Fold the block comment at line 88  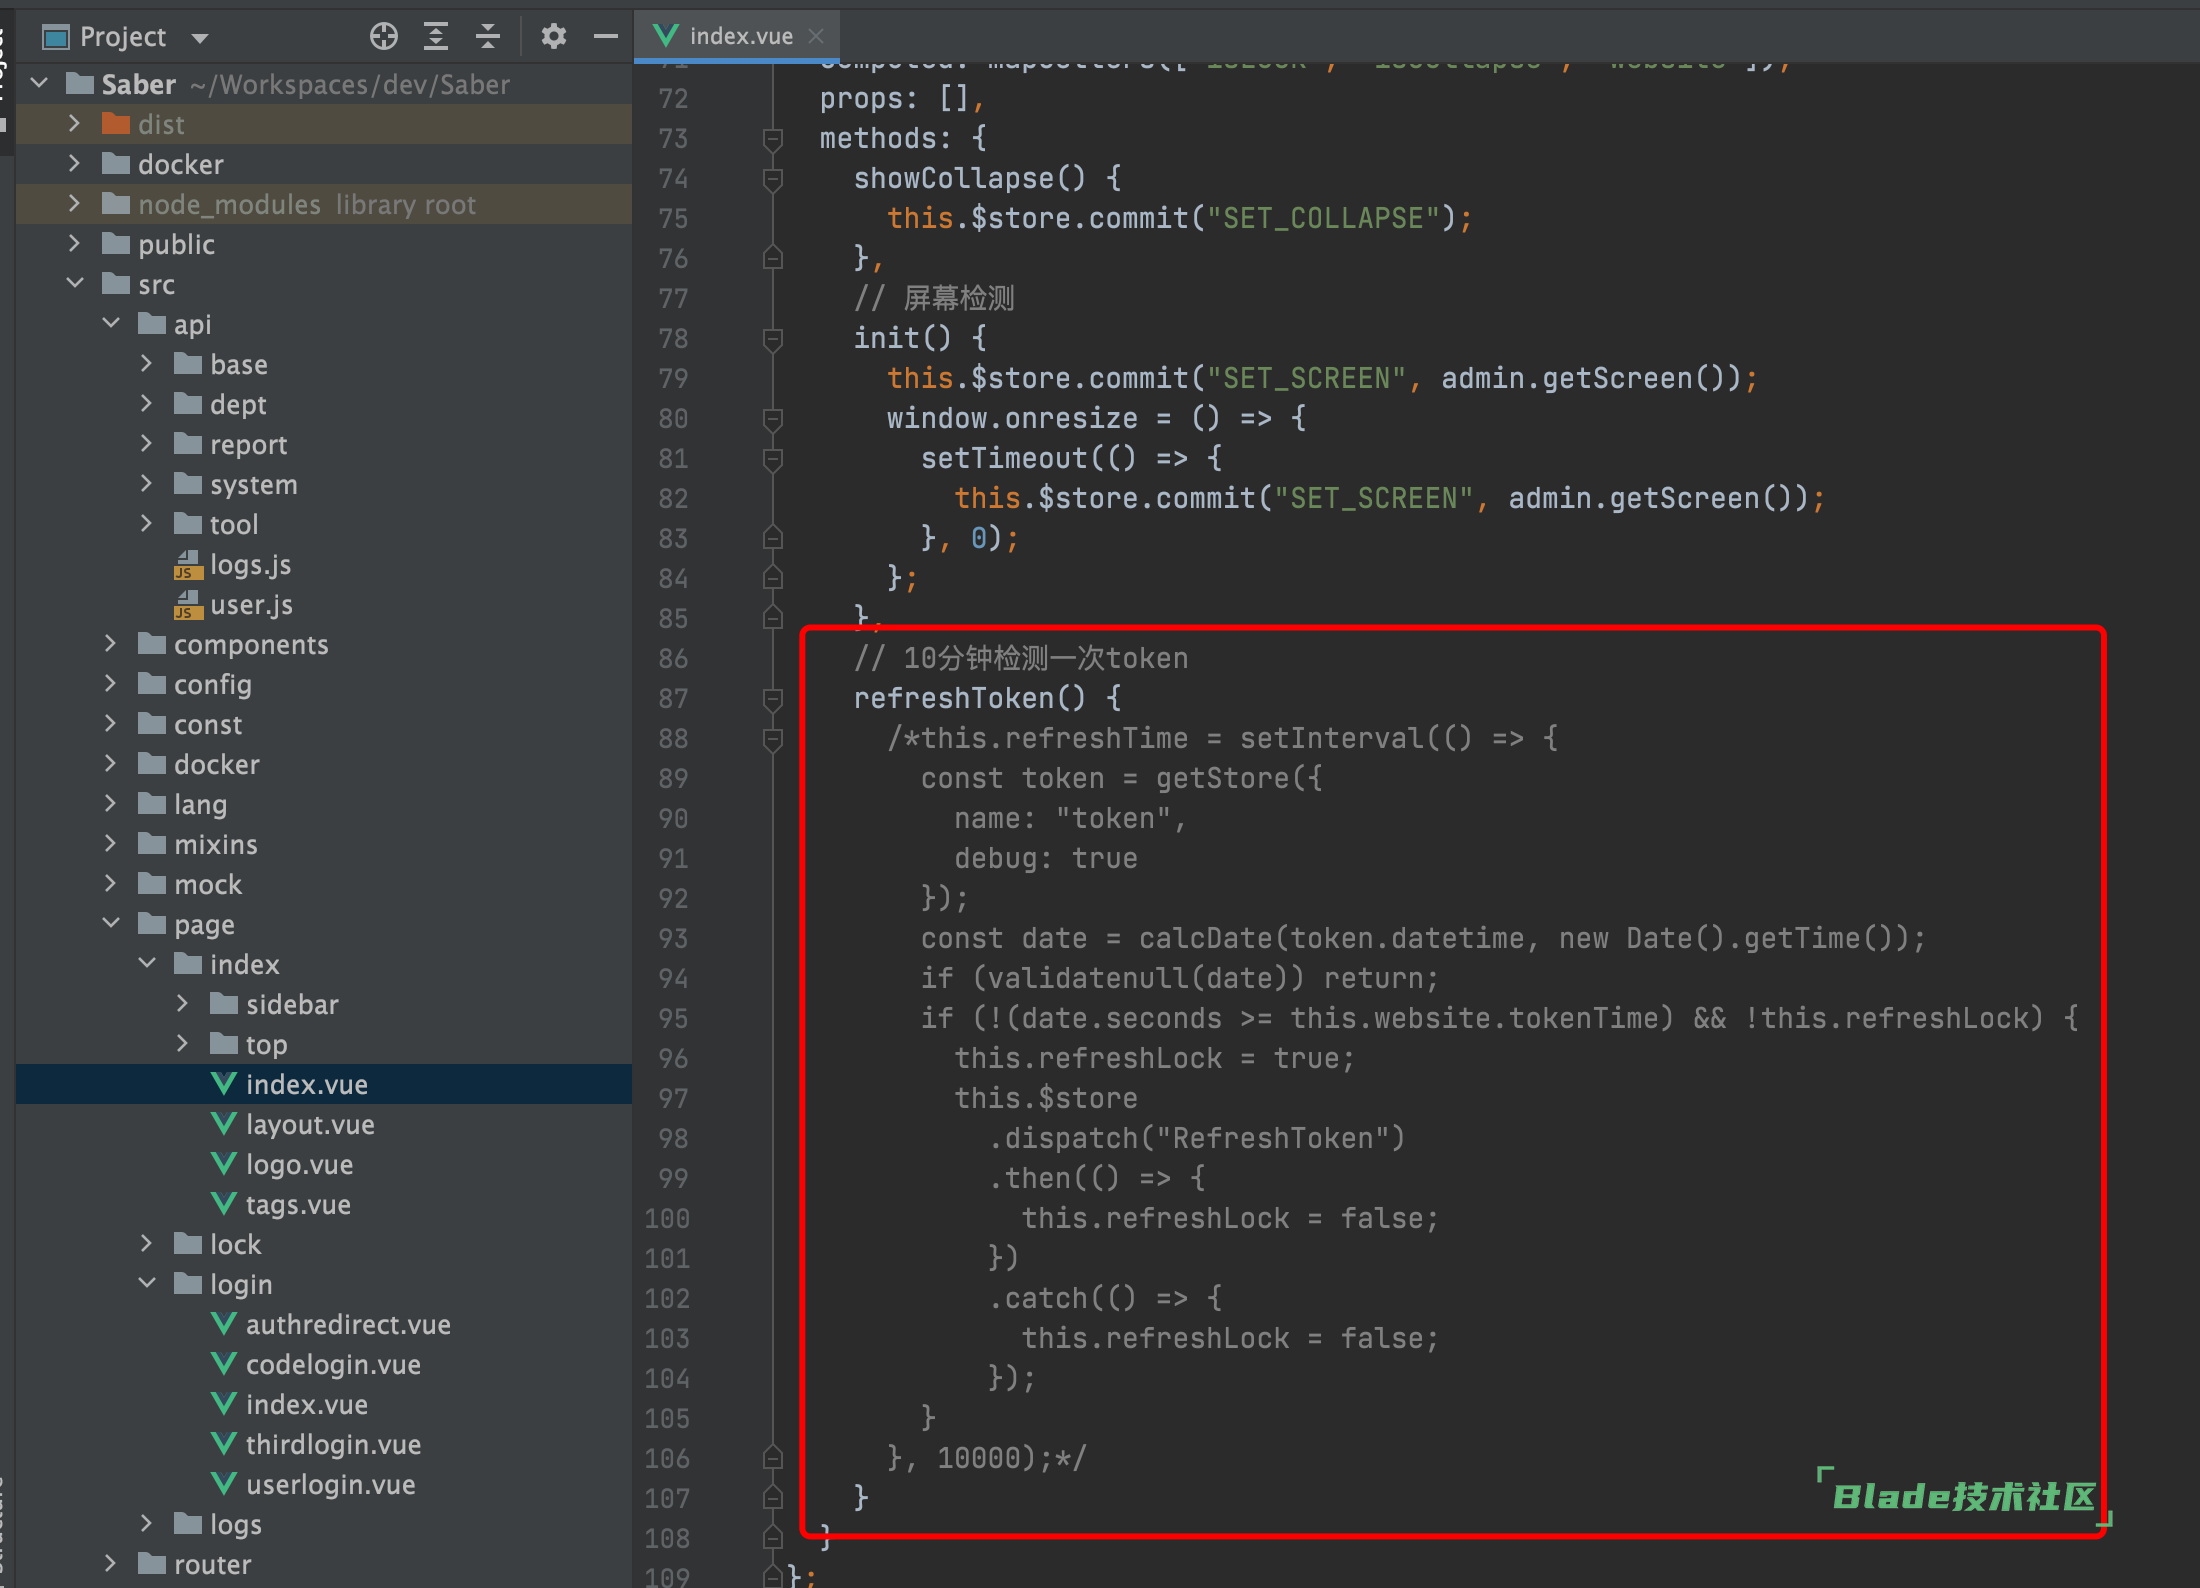[x=773, y=739]
